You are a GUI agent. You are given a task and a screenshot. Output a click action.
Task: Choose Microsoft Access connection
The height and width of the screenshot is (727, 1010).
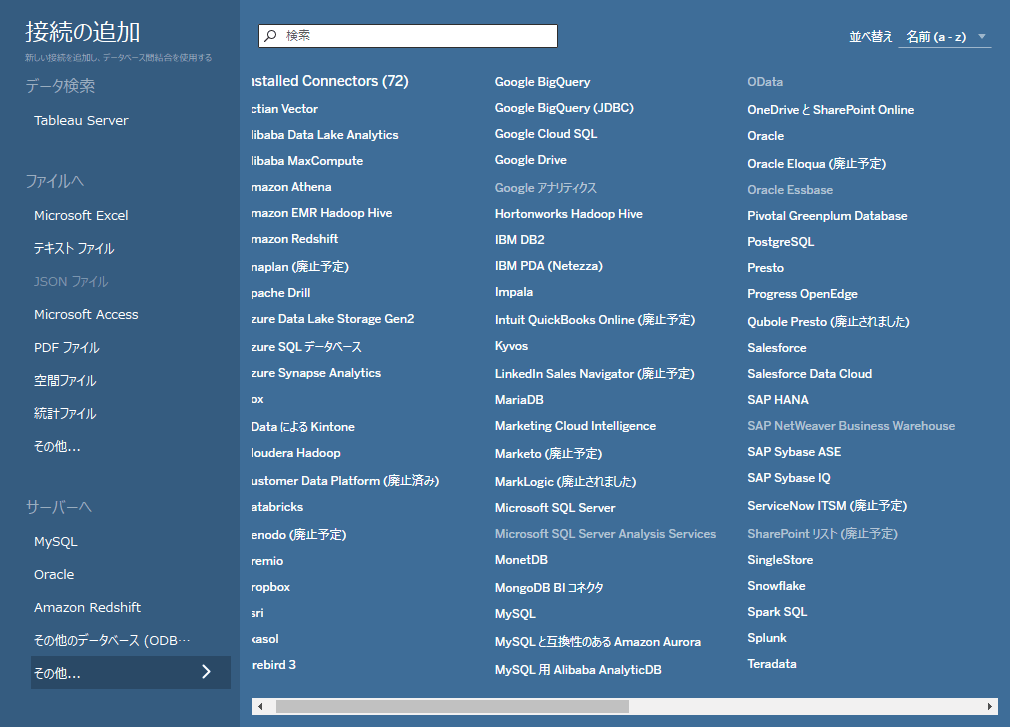click(x=86, y=315)
